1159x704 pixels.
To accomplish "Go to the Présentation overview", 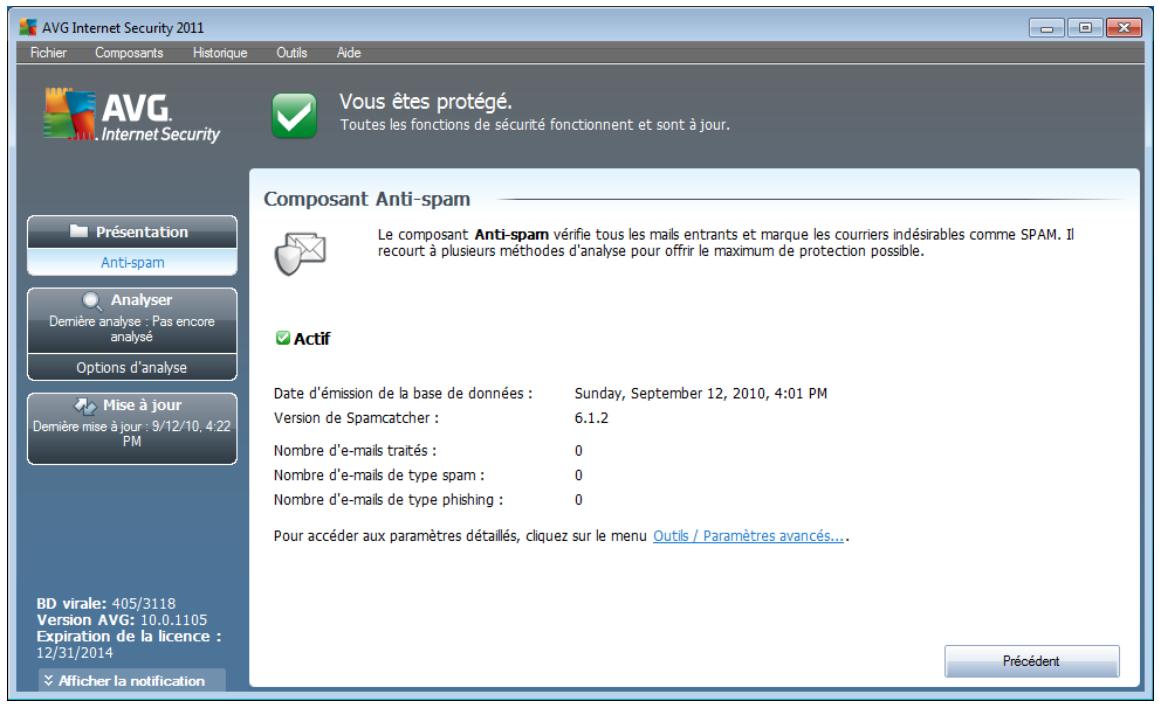I will 132,232.
